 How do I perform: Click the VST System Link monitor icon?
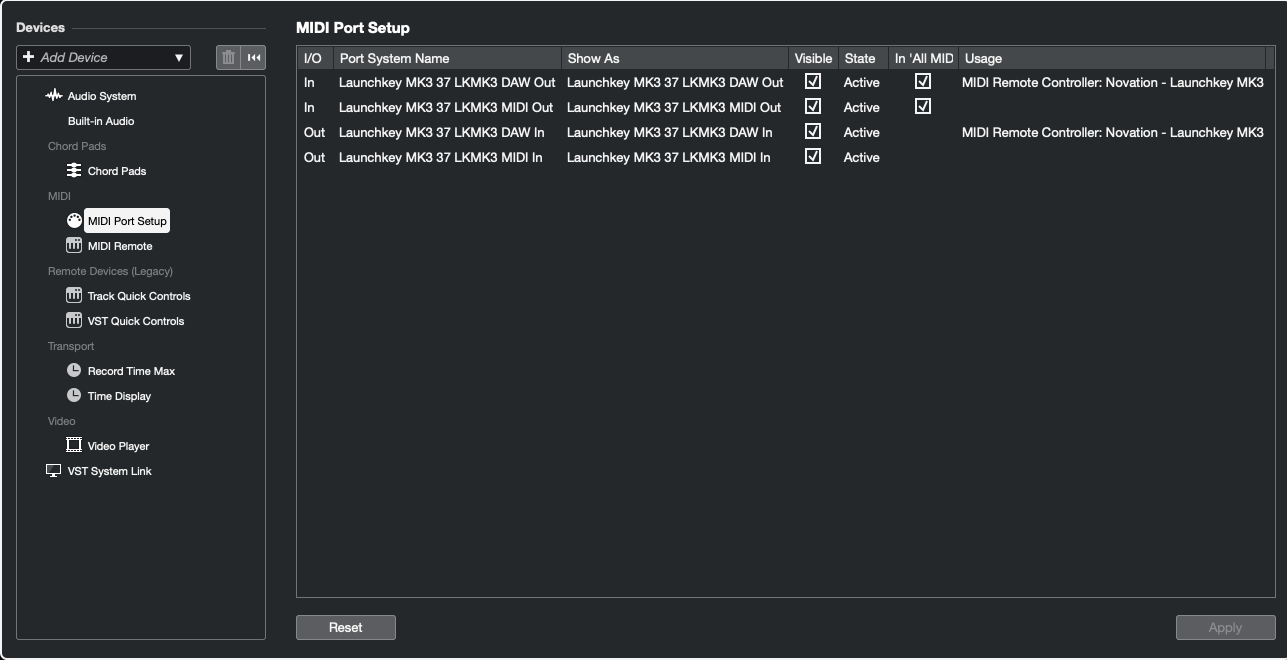(54, 471)
